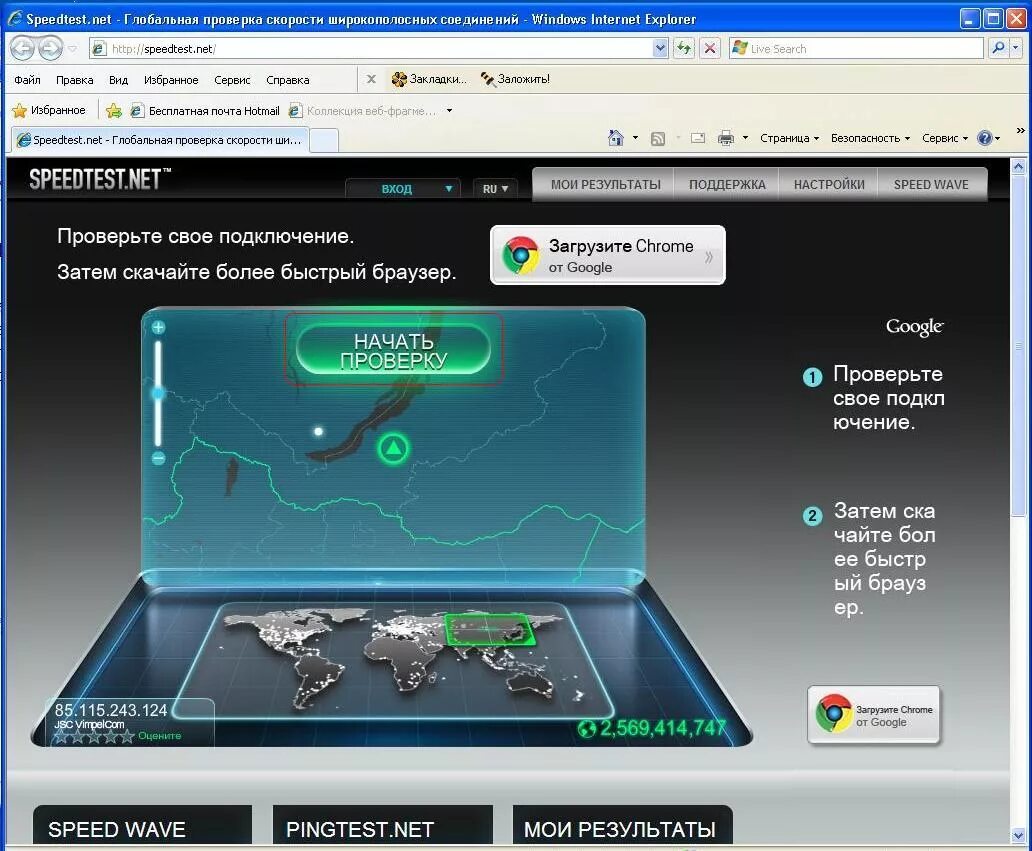Image resolution: width=1032 pixels, height=851 pixels.
Task: Click the add to favorites bar star icon
Action: point(114,111)
